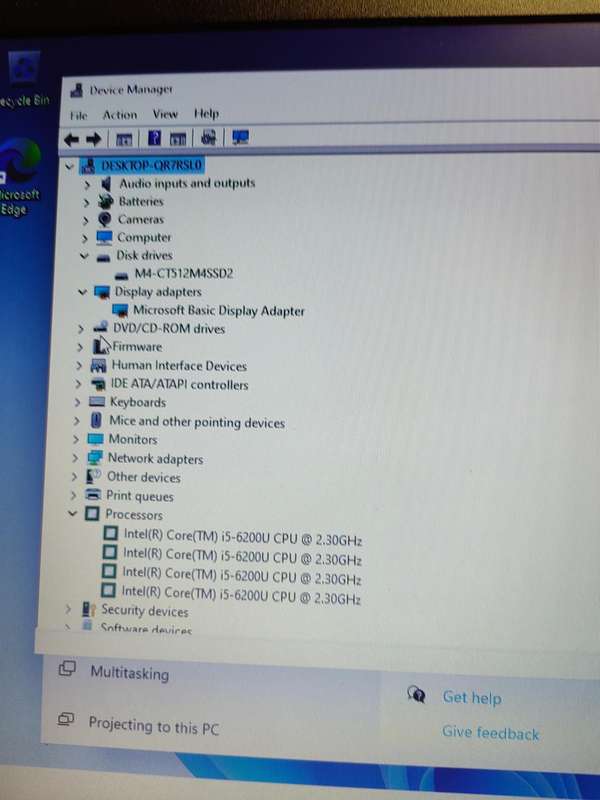Expand the Cameras category
This screenshot has height=800, width=600.
[85, 221]
